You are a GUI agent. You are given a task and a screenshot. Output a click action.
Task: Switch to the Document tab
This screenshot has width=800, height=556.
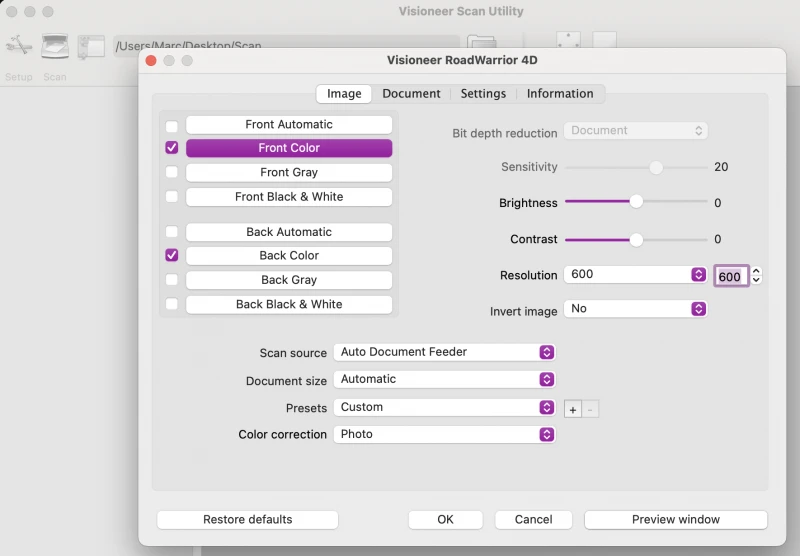point(411,94)
